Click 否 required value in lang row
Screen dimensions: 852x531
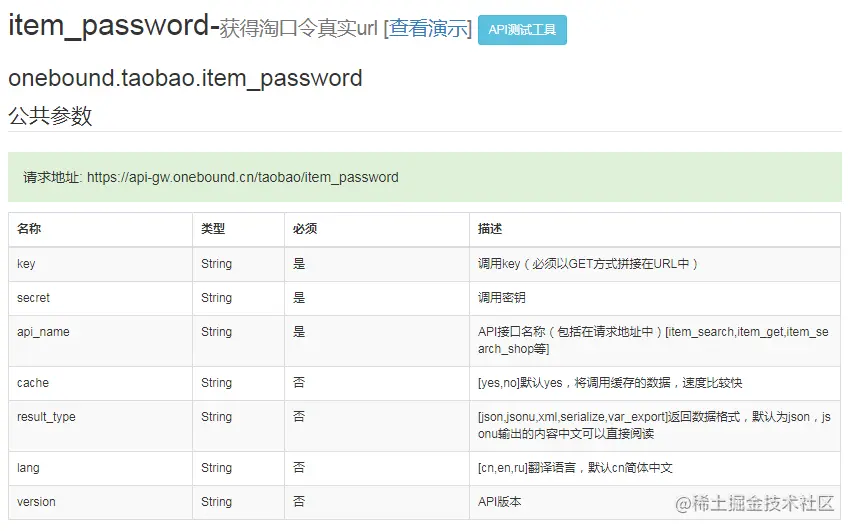coord(299,467)
